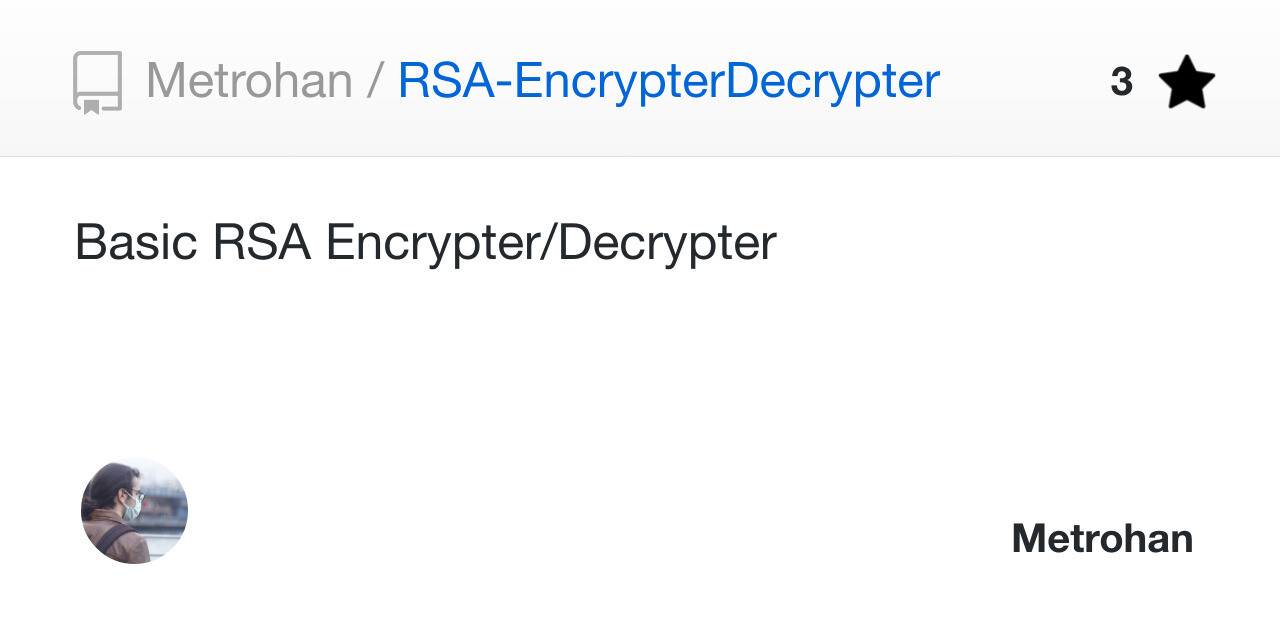The width and height of the screenshot is (1280, 640).
Task: Click the header star icon
Action: click(1186, 83)
